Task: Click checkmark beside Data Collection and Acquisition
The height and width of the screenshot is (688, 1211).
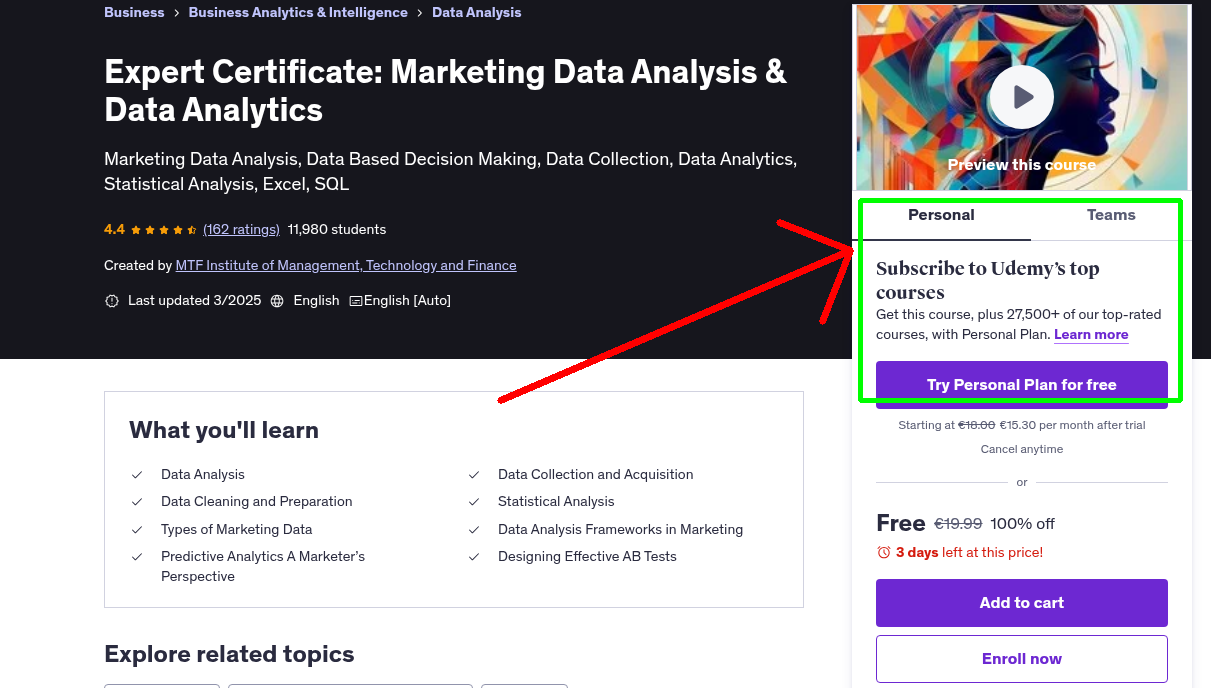Action: coord(474,475)
